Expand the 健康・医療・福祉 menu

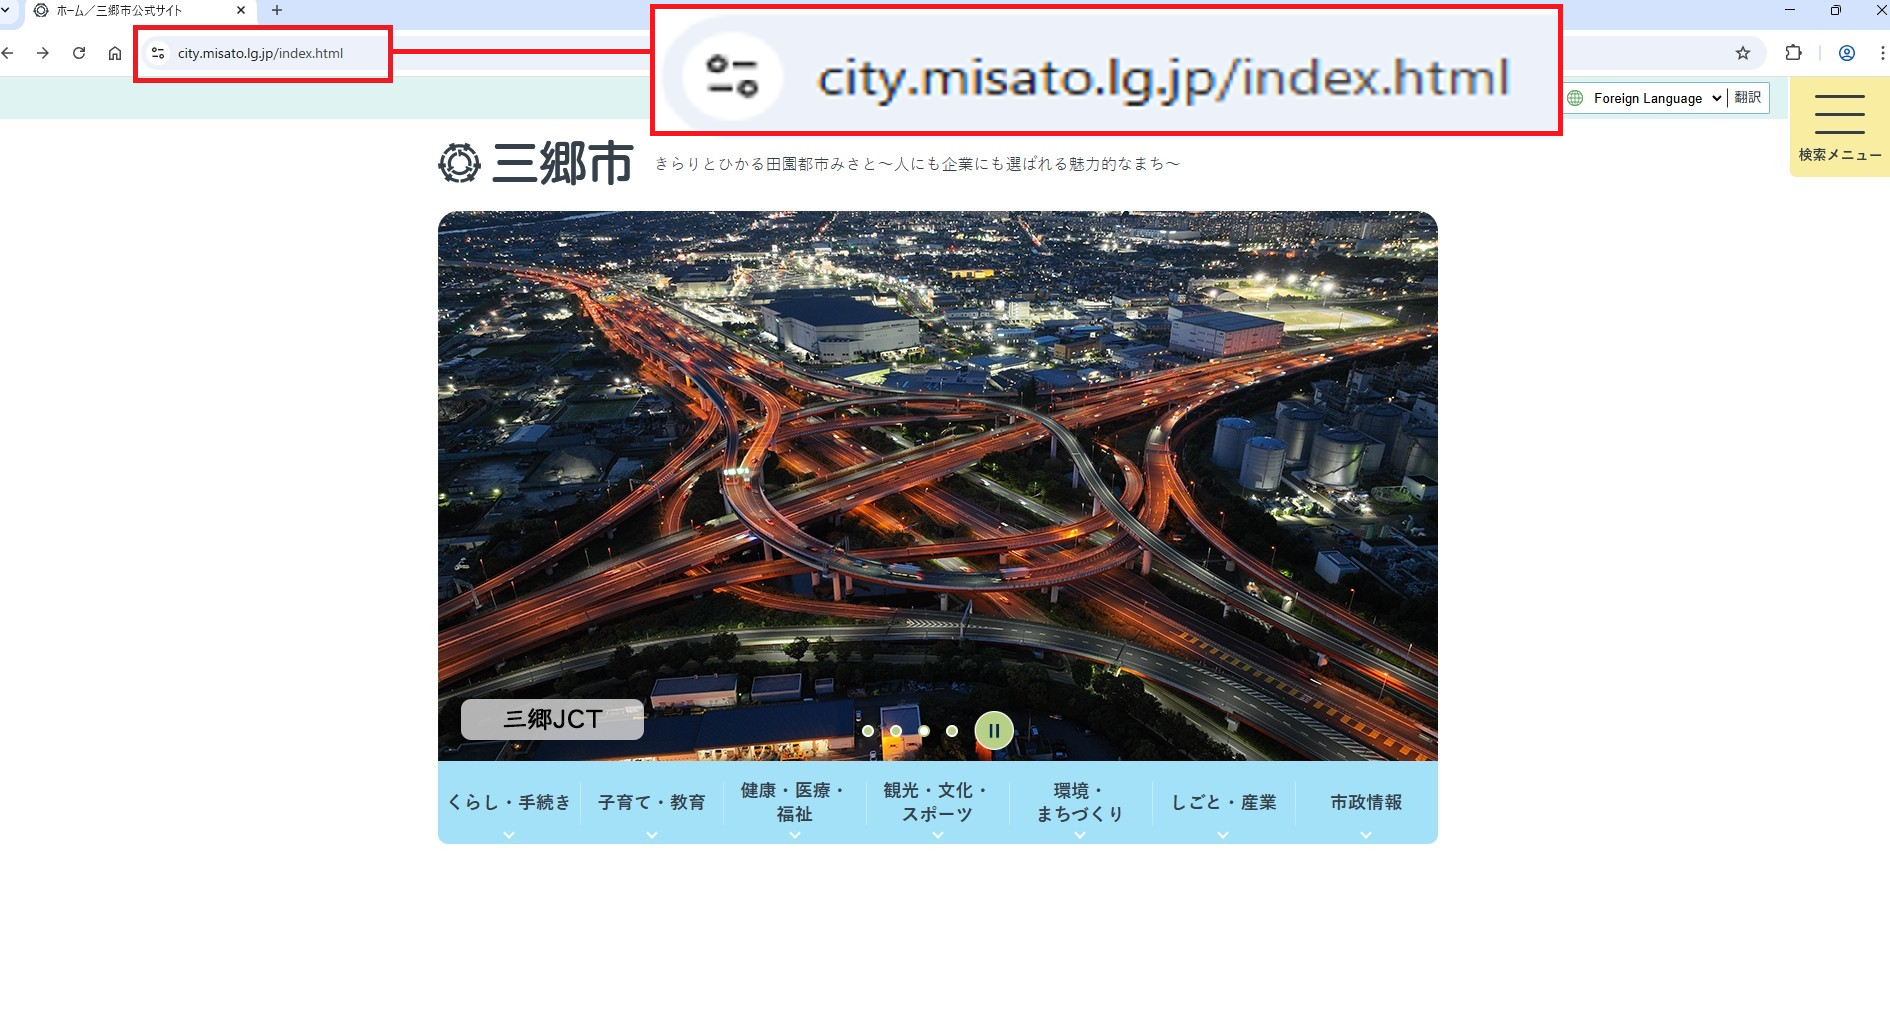(x=795, y=803)
